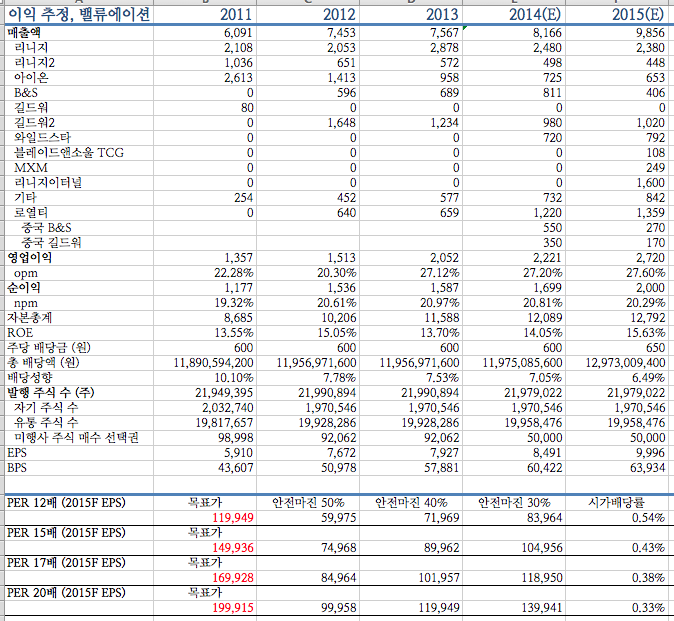Select the 'npm' row label

[25, 304]
